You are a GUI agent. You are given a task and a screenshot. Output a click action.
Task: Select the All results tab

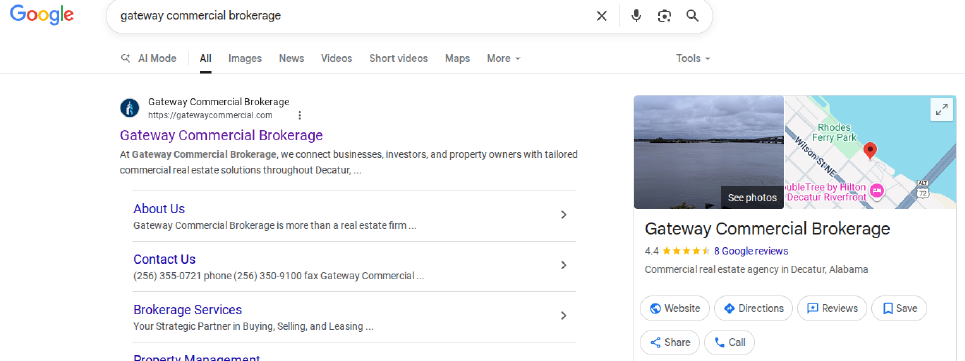[206, 58]
